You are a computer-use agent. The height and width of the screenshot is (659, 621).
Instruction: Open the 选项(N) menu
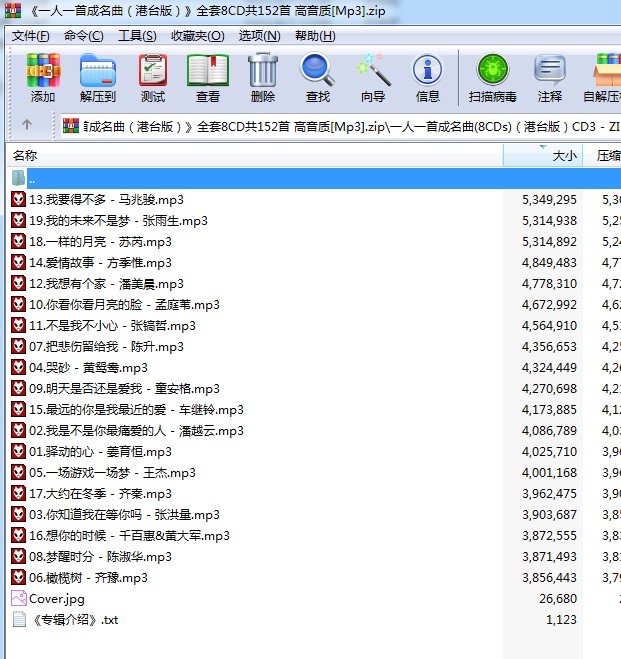click(259, 36)
